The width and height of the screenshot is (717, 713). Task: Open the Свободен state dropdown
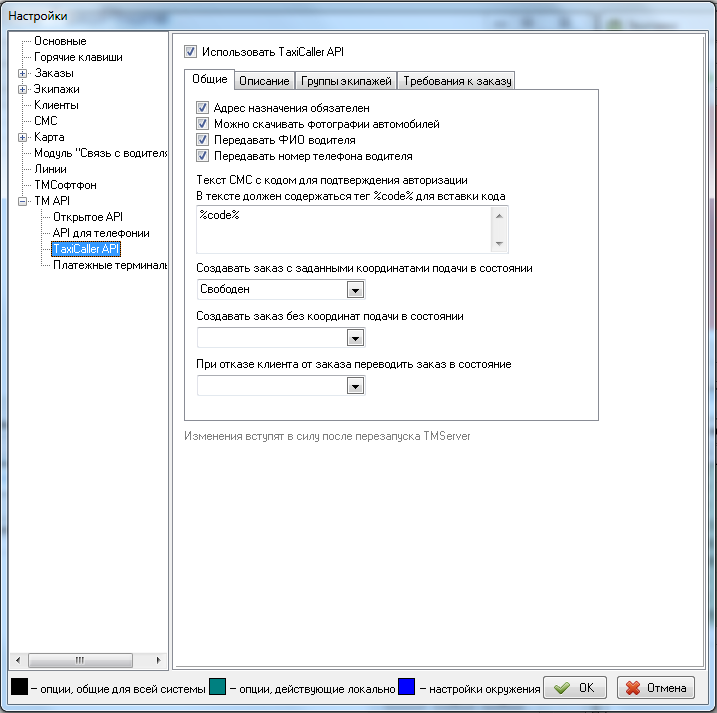(x=354, y=290)
